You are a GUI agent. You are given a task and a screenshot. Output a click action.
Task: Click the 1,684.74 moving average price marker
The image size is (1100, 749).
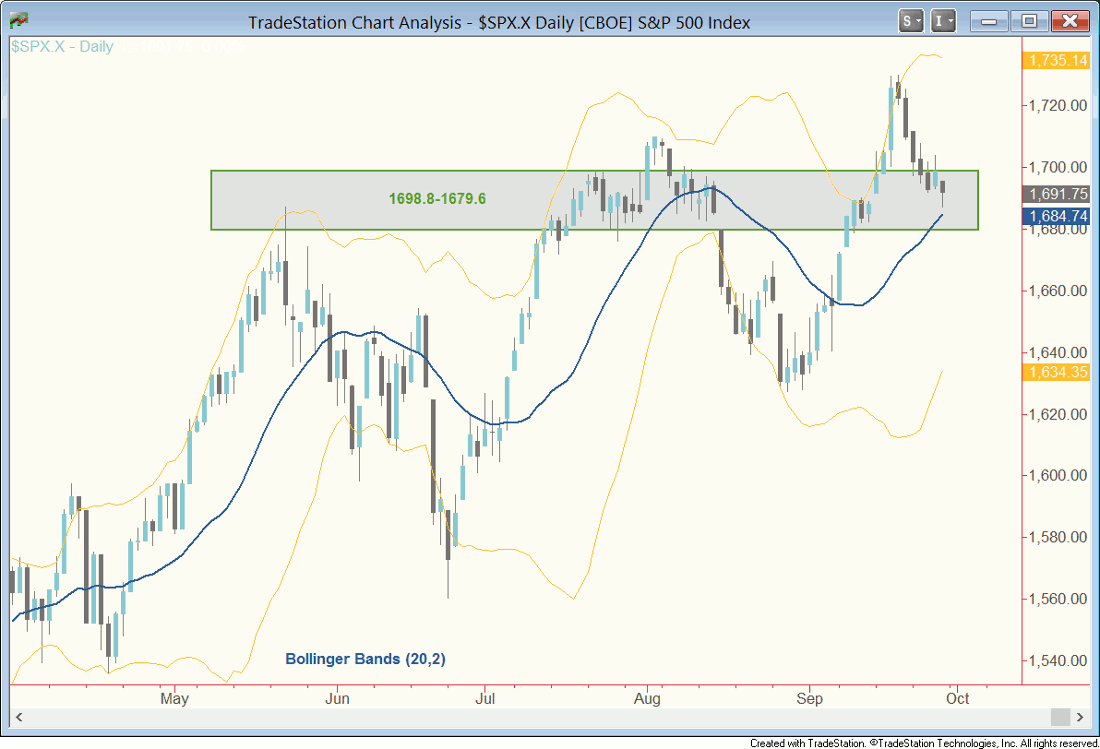click(1058, 216)
